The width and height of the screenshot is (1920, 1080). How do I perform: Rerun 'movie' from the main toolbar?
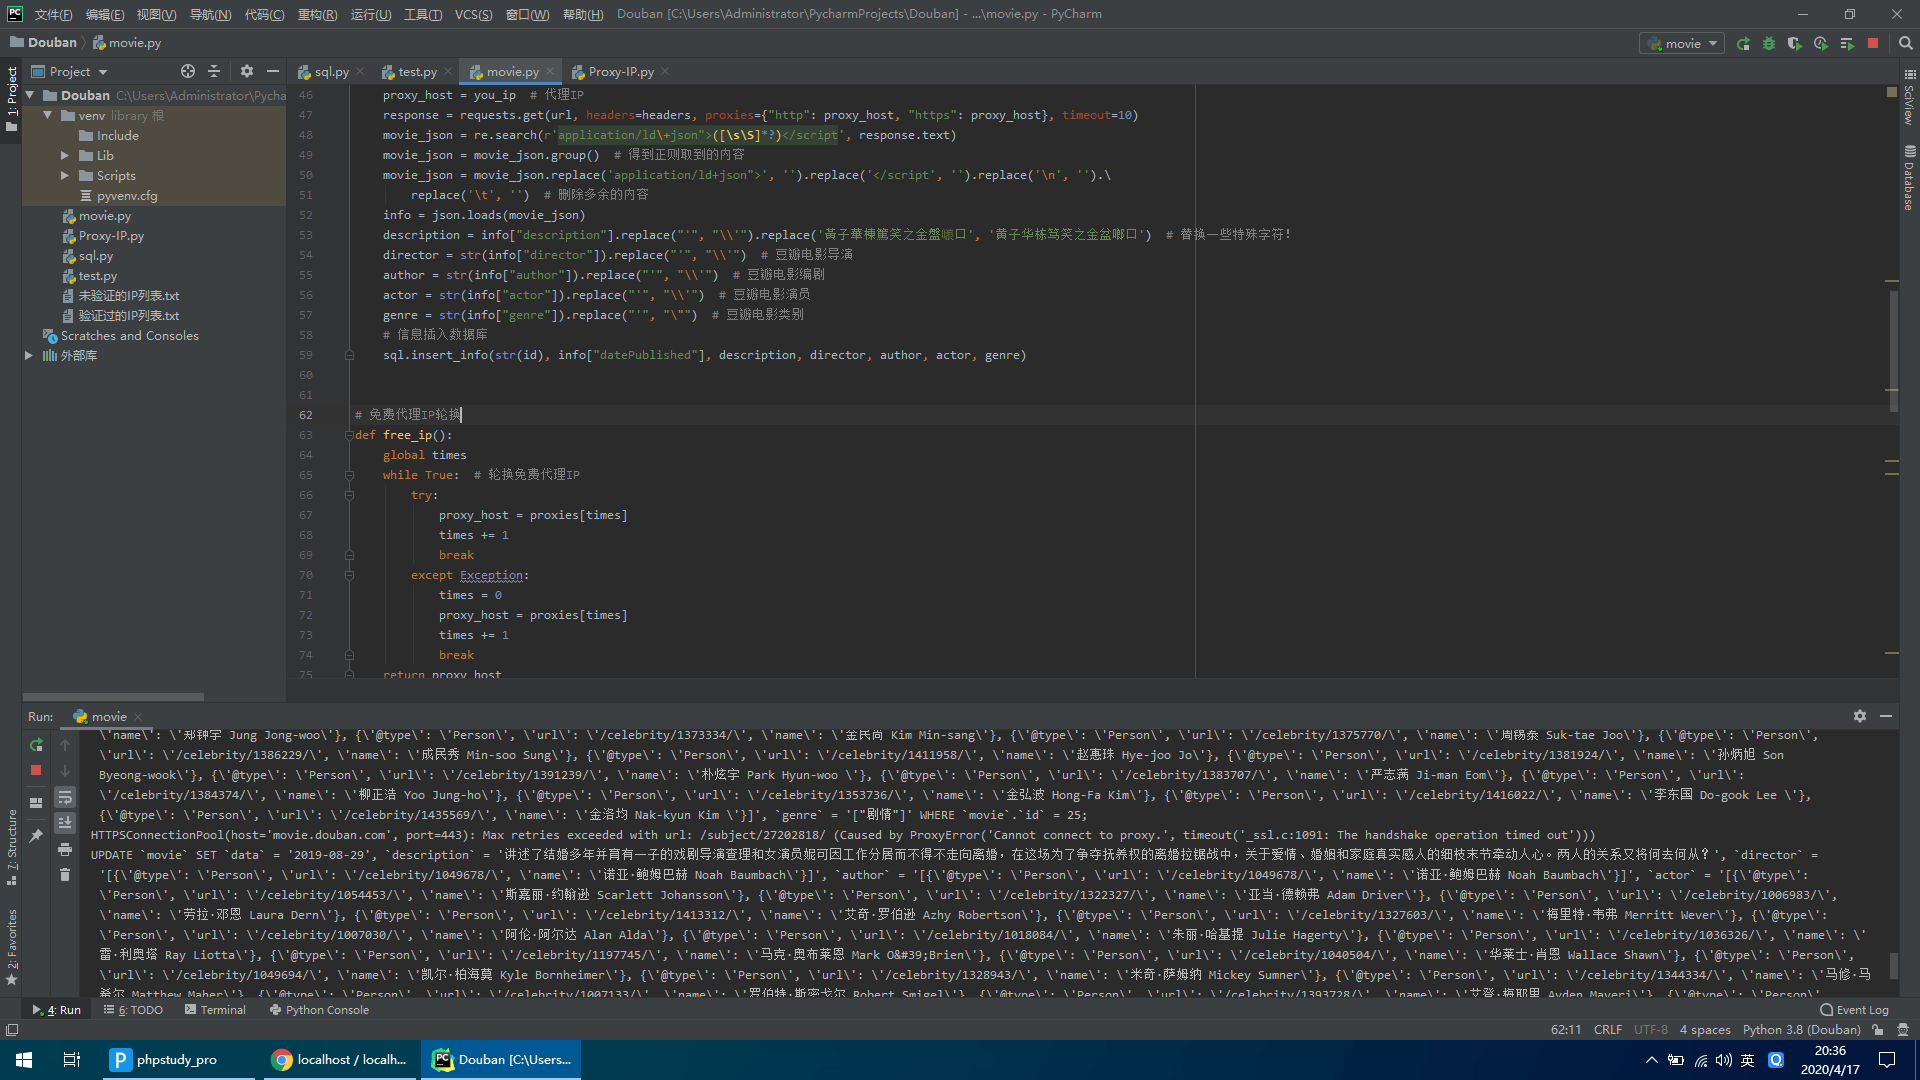pos(1743,43)
